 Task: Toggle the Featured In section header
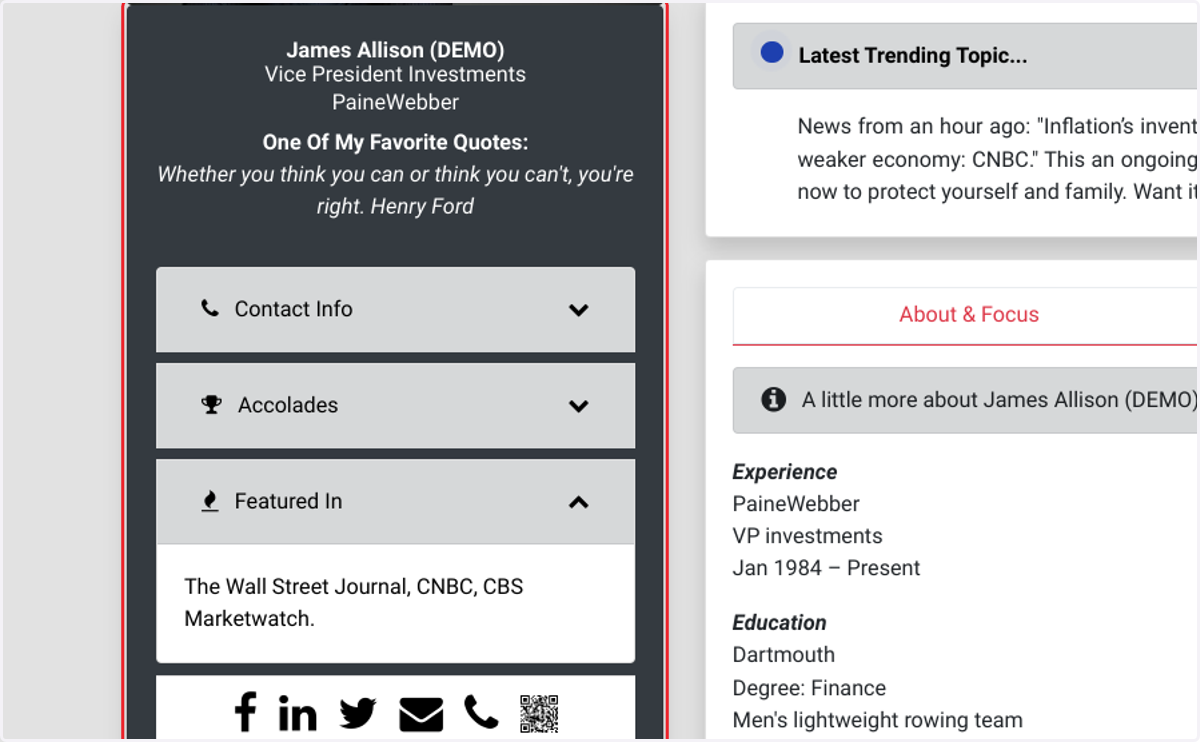395,501
